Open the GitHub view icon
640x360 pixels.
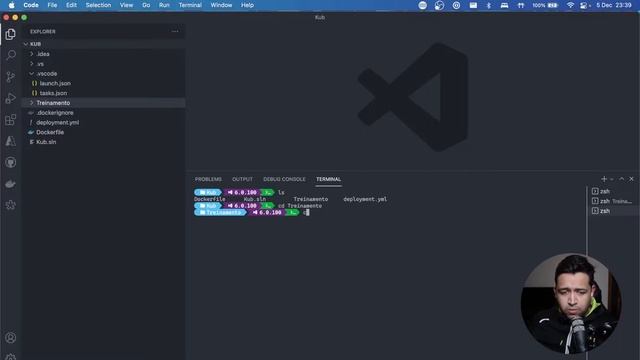pyautogui.click(x=11, y=162)
